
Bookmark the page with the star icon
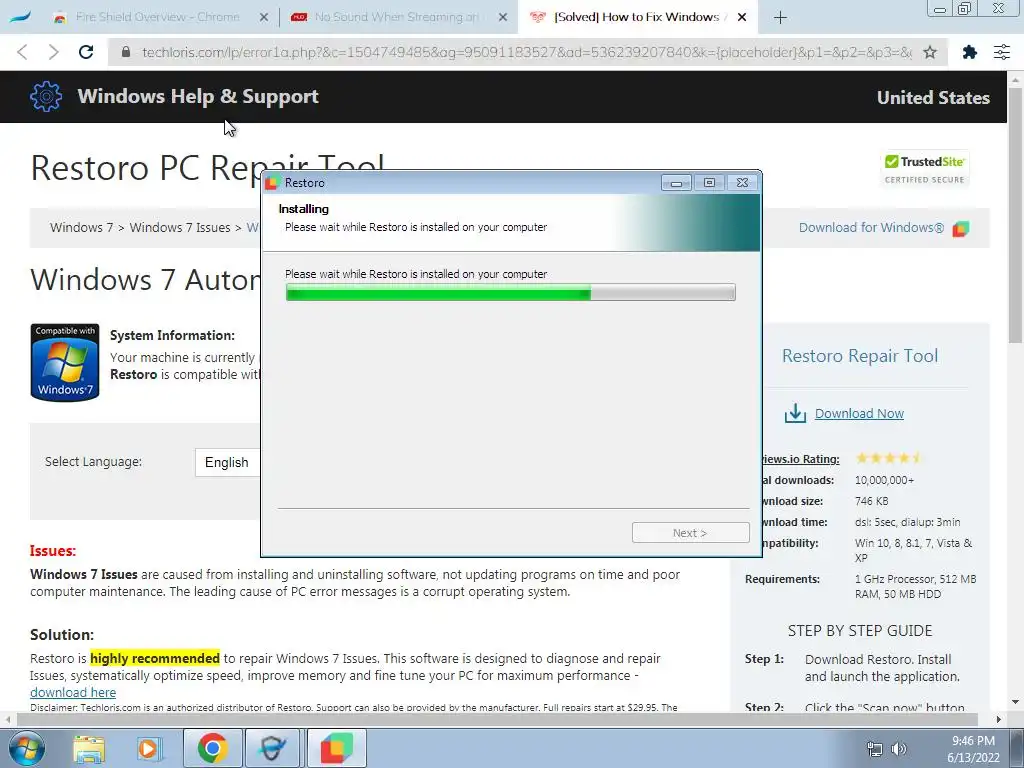coord(930,52)
